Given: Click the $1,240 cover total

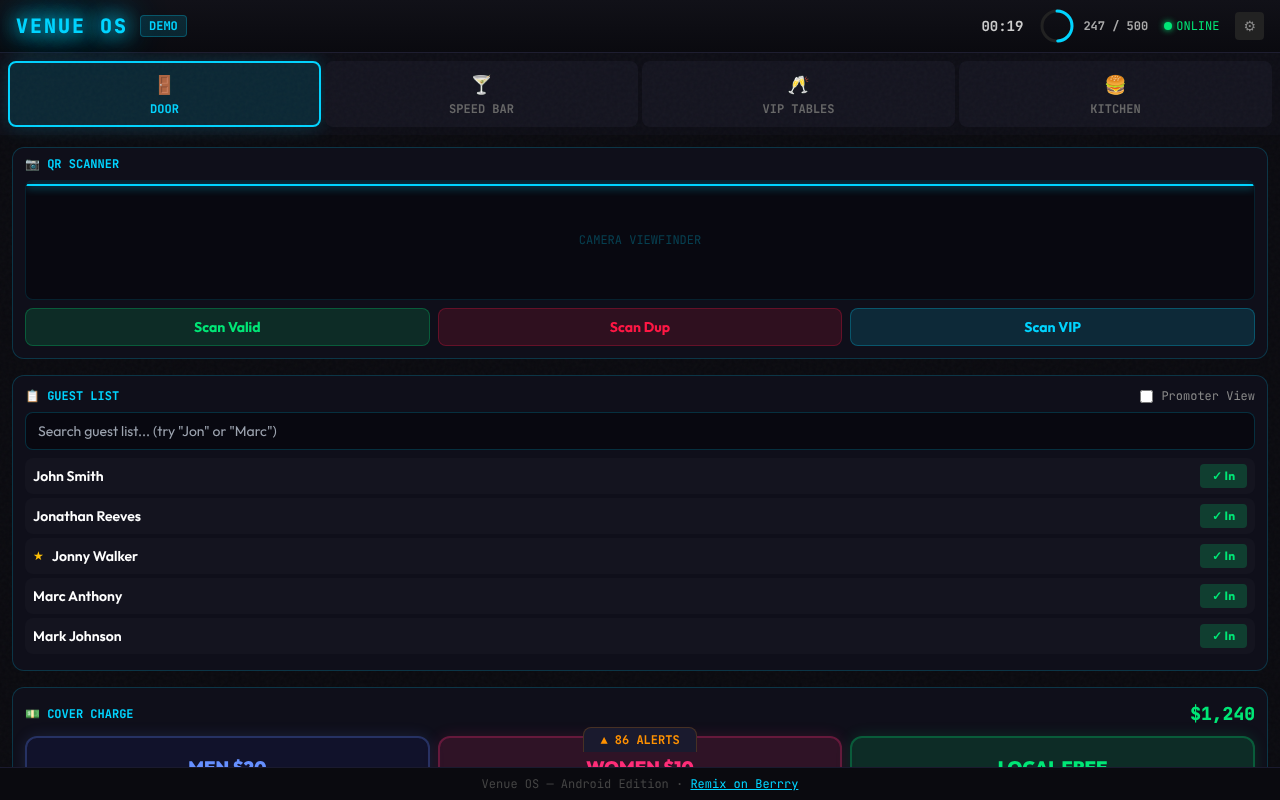Looking at the screenshot, I should tap(1222, 714).
